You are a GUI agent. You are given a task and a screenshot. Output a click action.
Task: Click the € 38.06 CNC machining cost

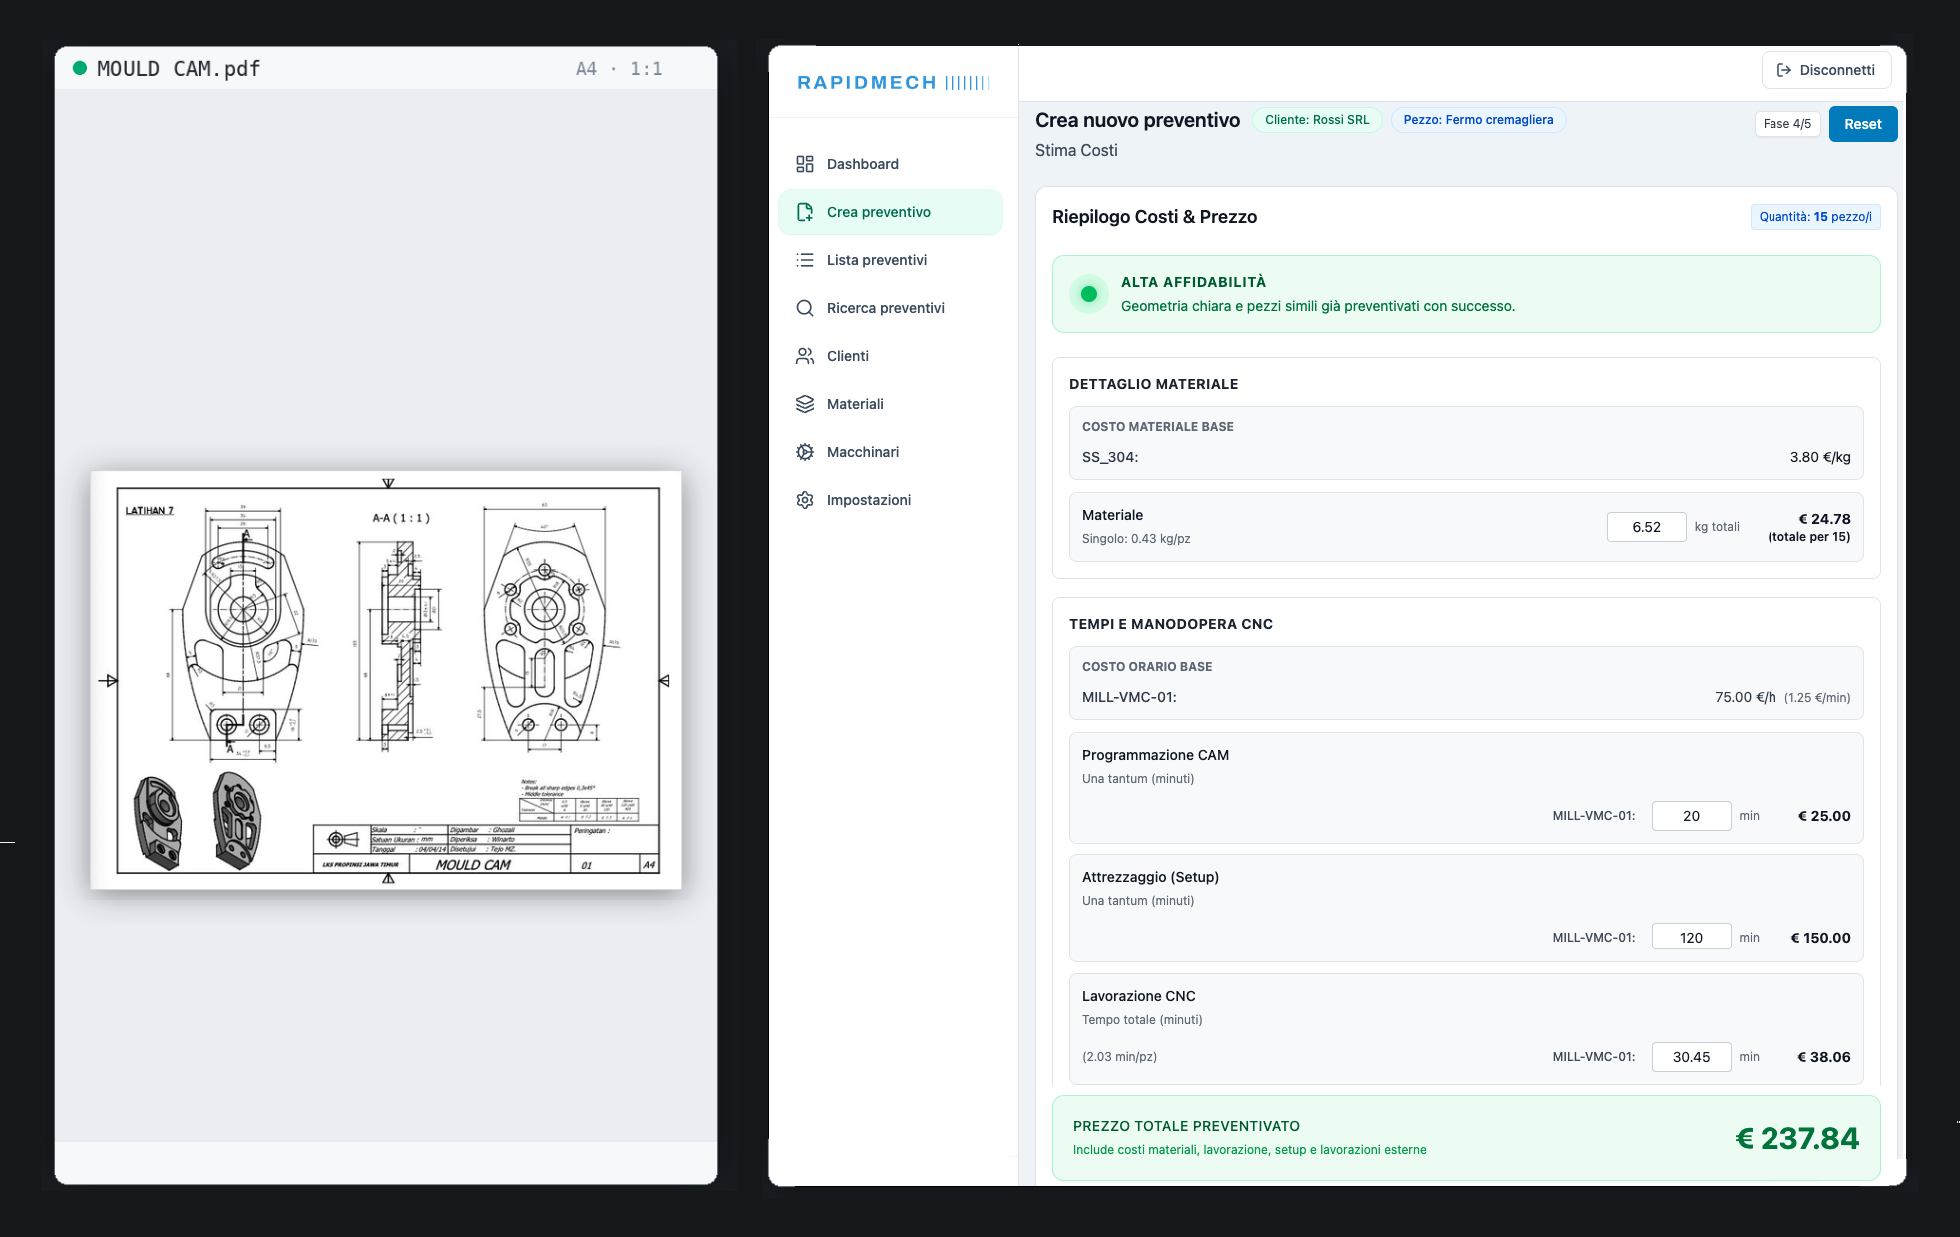[x=1824, y=1057]
